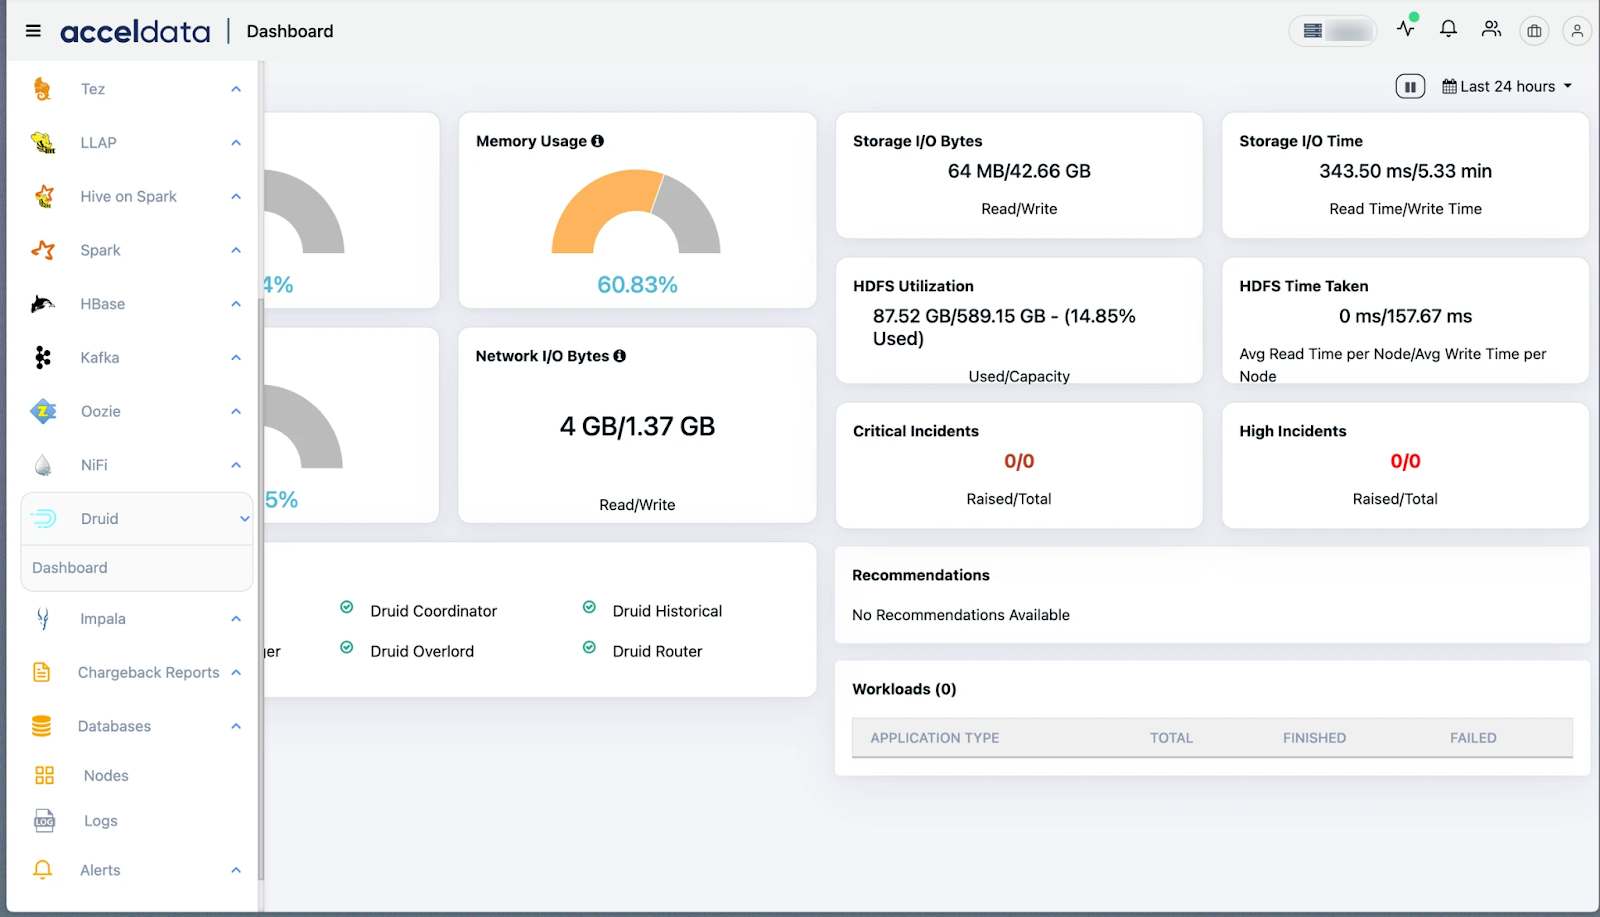Viewport: 1600px width, 917px height.
Task: Click the briefcase icon in header
Action: [1534, 31]
